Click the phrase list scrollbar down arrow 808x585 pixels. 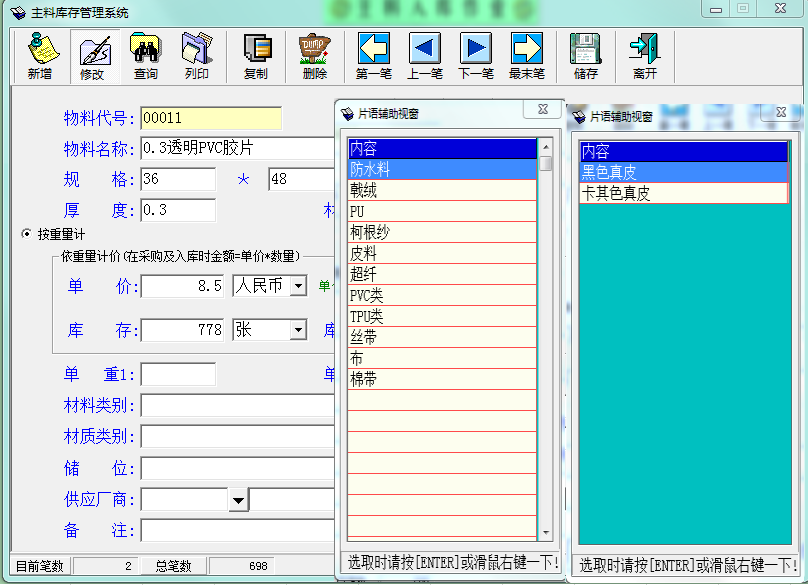click(546, 533)
